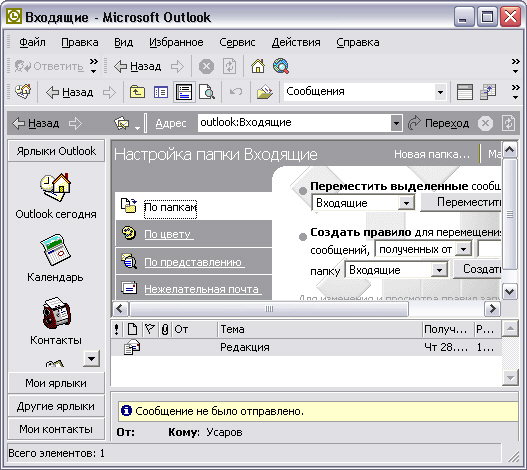
Task: Click the По представлению icon
Action: coord(129,261)
